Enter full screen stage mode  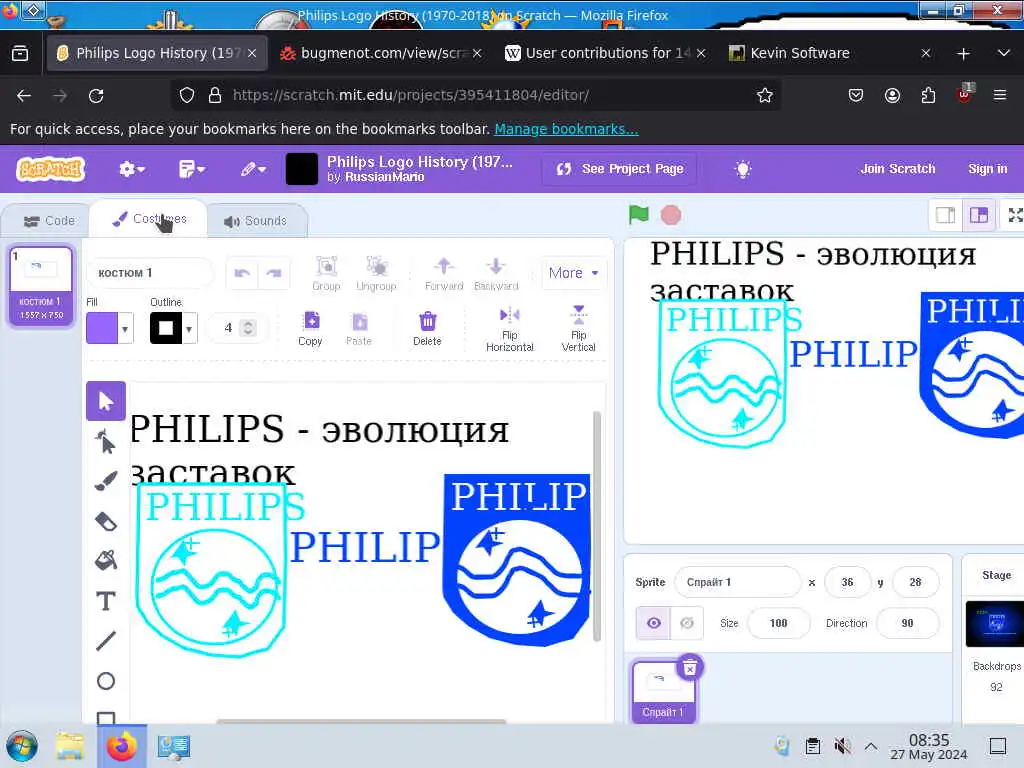coord(1015,215)
